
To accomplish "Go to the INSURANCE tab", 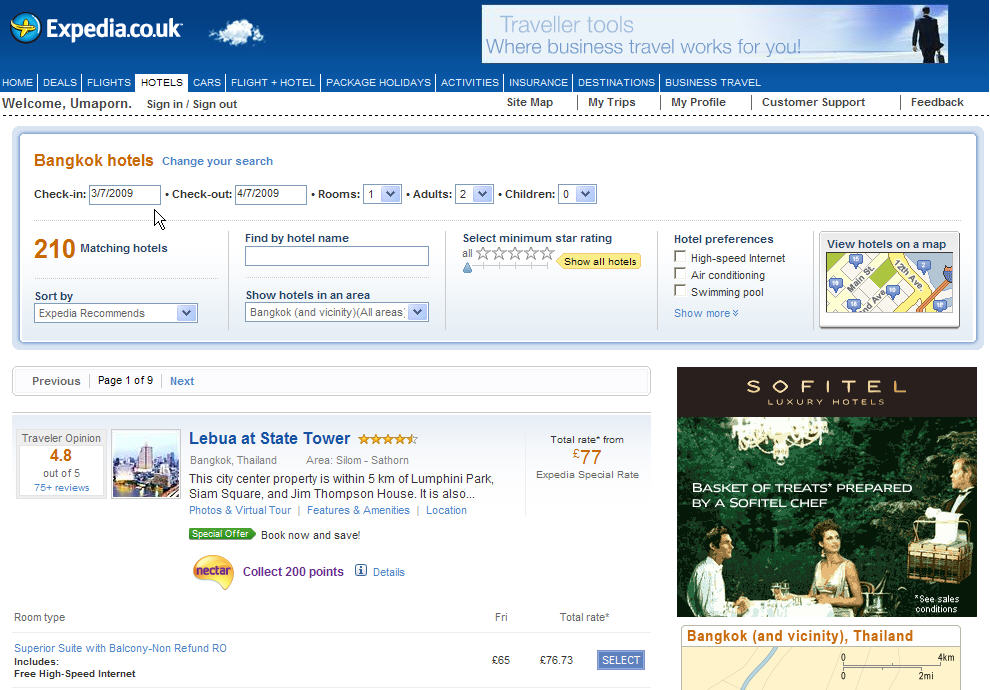I will pos(538,82).
